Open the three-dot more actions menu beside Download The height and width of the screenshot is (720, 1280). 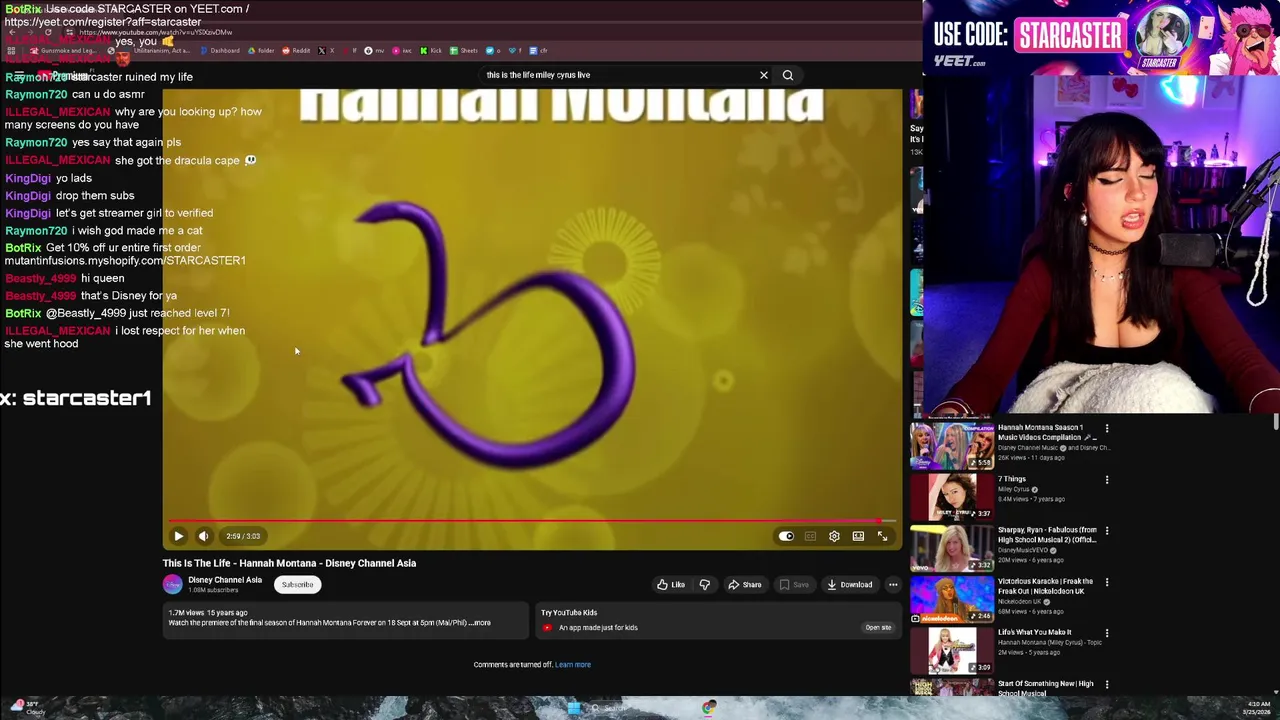pos(893,585)
